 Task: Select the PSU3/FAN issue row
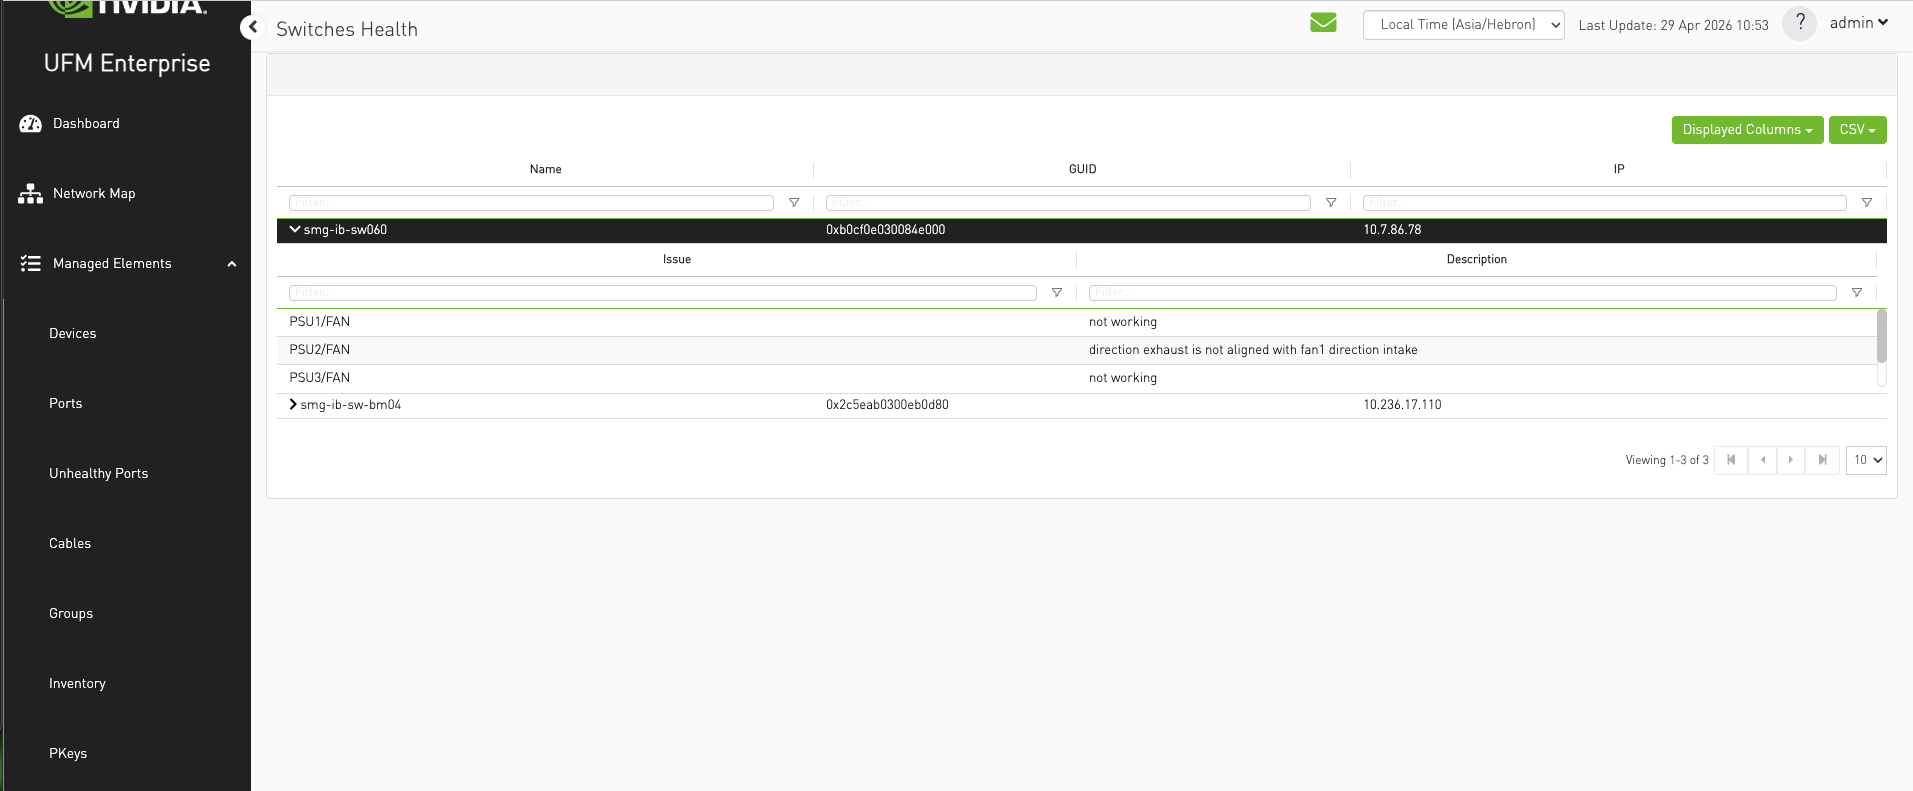pos(1077,378)
